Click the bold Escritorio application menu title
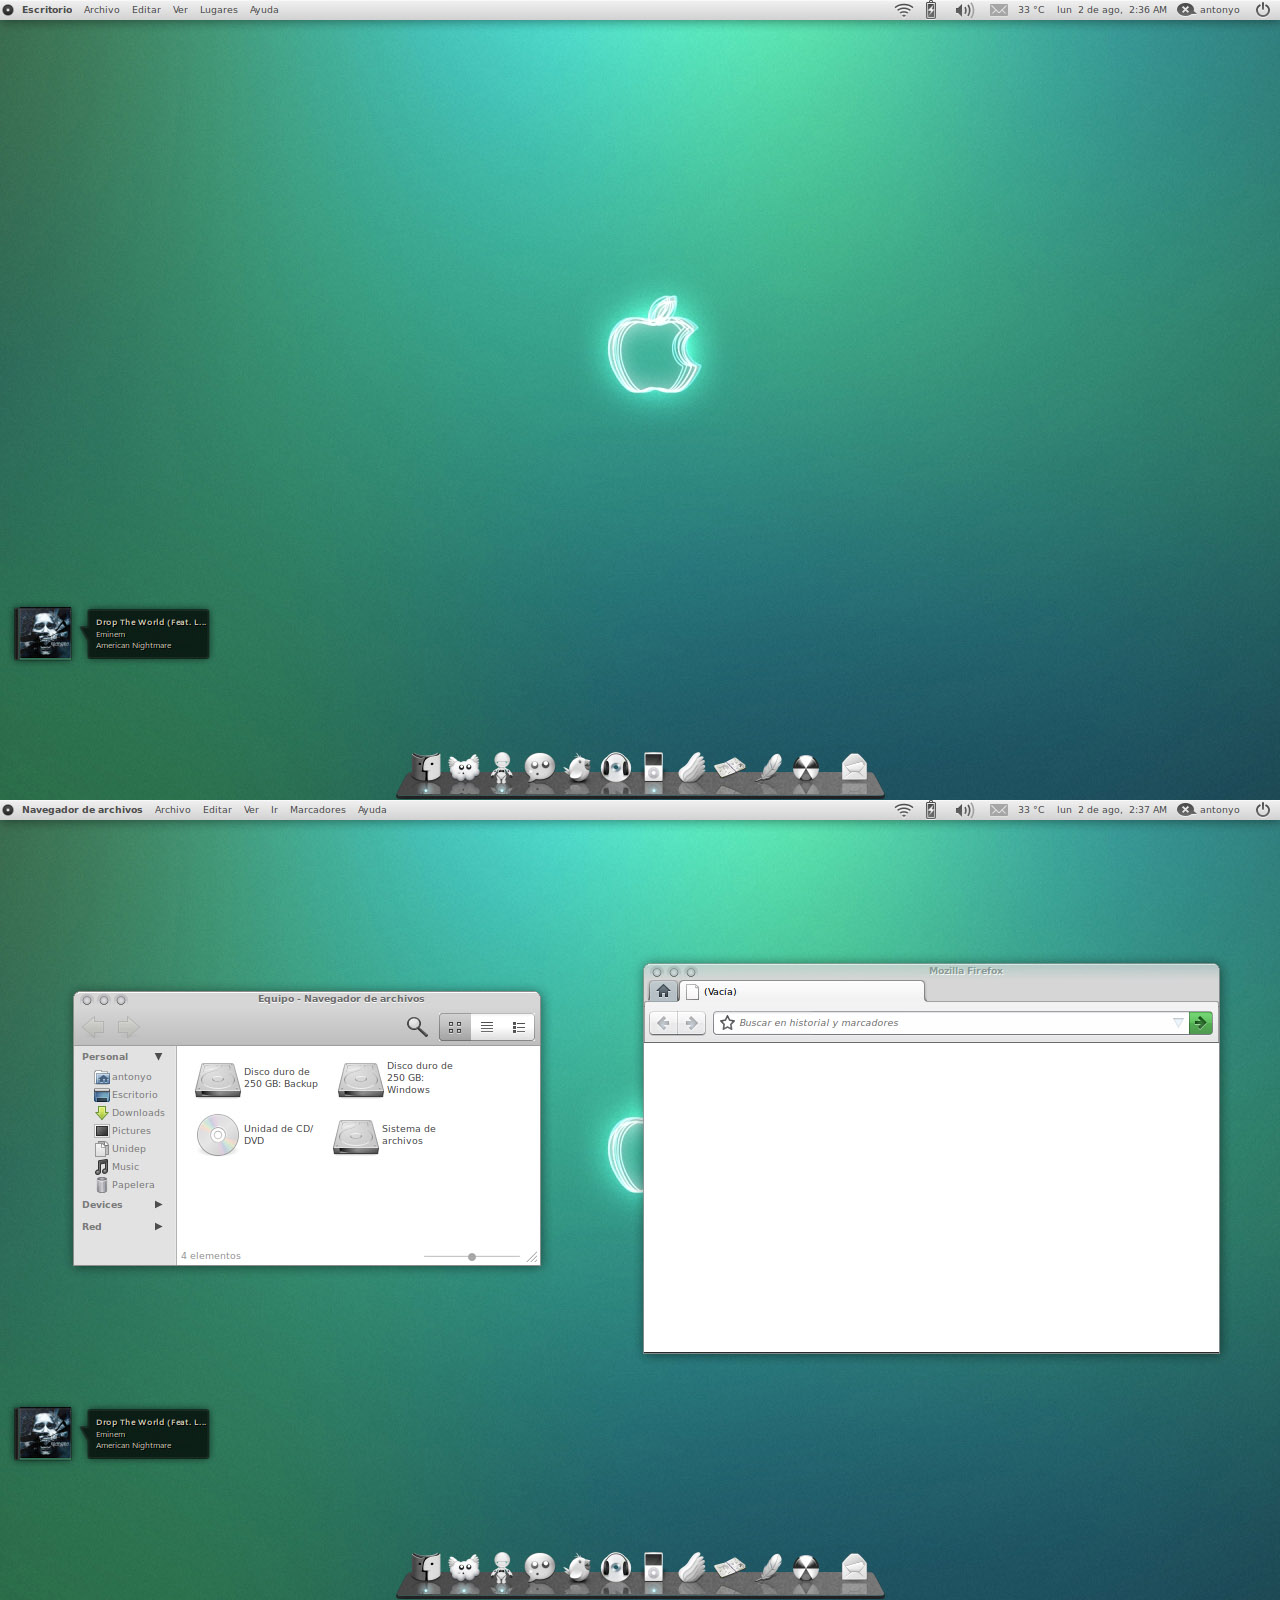 point(47,10)
